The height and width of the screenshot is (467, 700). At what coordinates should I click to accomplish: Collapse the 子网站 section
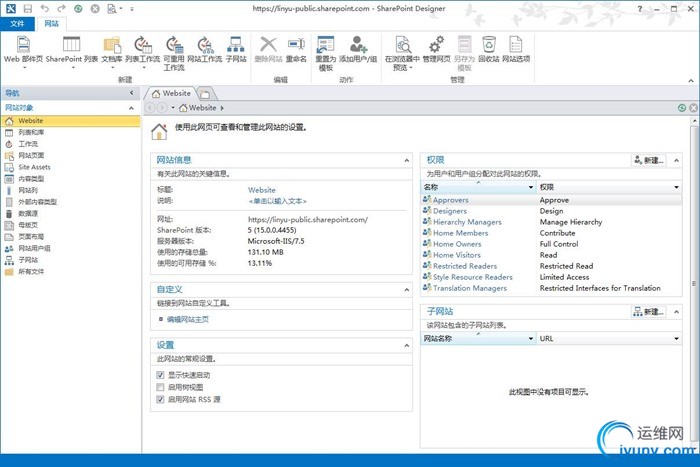pos(676,312)
